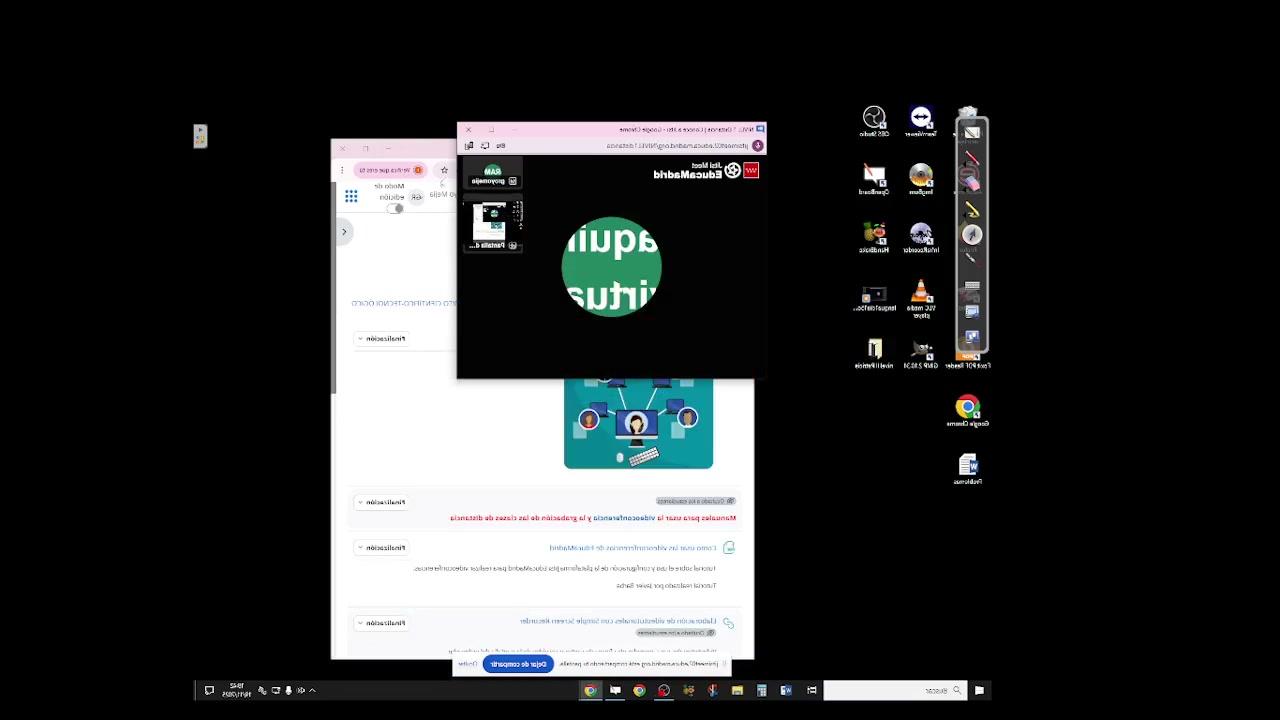1280x720 pixels.
Task: Click the round compass icon in the floating toolbar
Action: (x=972, y=234)
